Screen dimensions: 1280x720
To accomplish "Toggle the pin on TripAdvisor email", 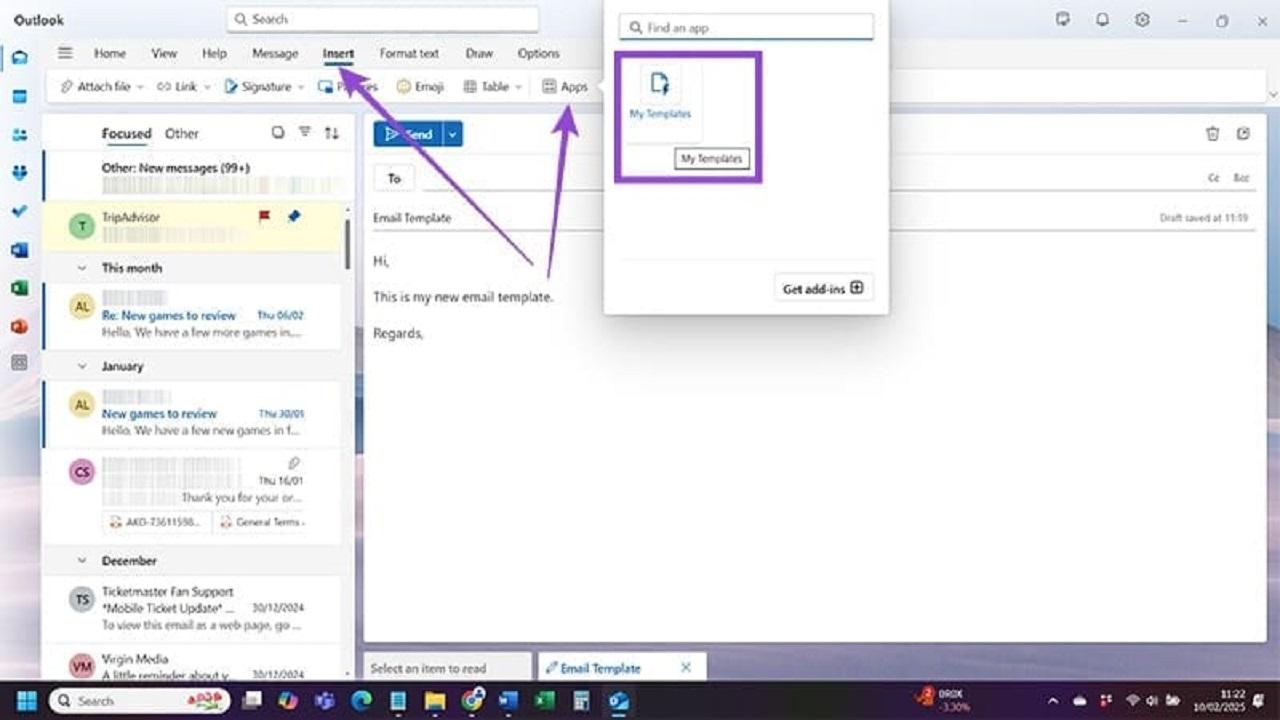I will (x=294, y=216).
